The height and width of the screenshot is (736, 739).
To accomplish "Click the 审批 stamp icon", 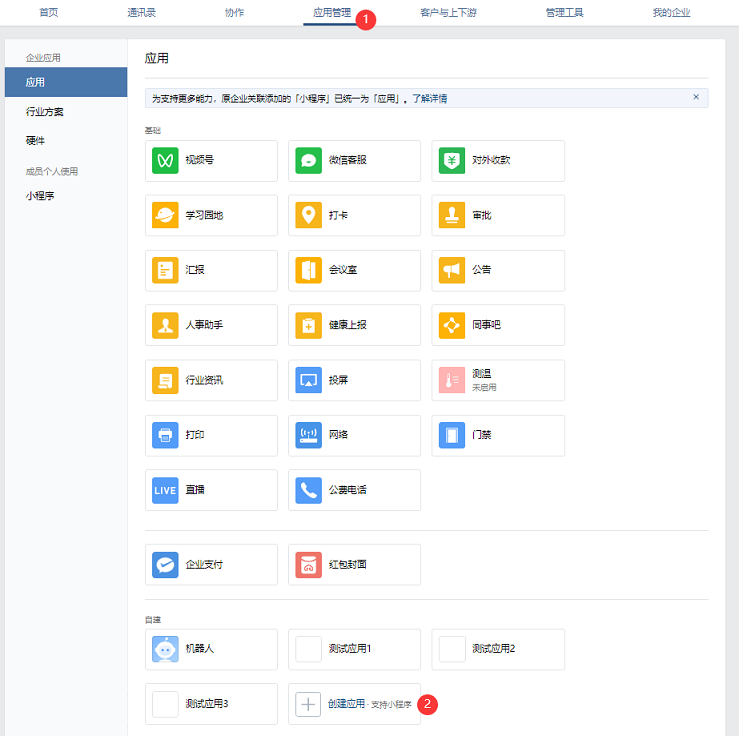I will 452,215.
